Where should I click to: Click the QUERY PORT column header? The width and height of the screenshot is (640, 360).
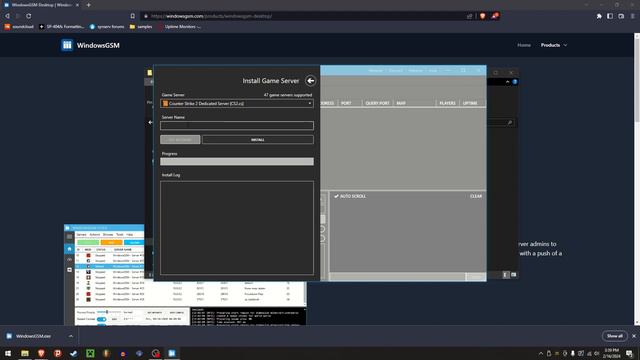377,103
